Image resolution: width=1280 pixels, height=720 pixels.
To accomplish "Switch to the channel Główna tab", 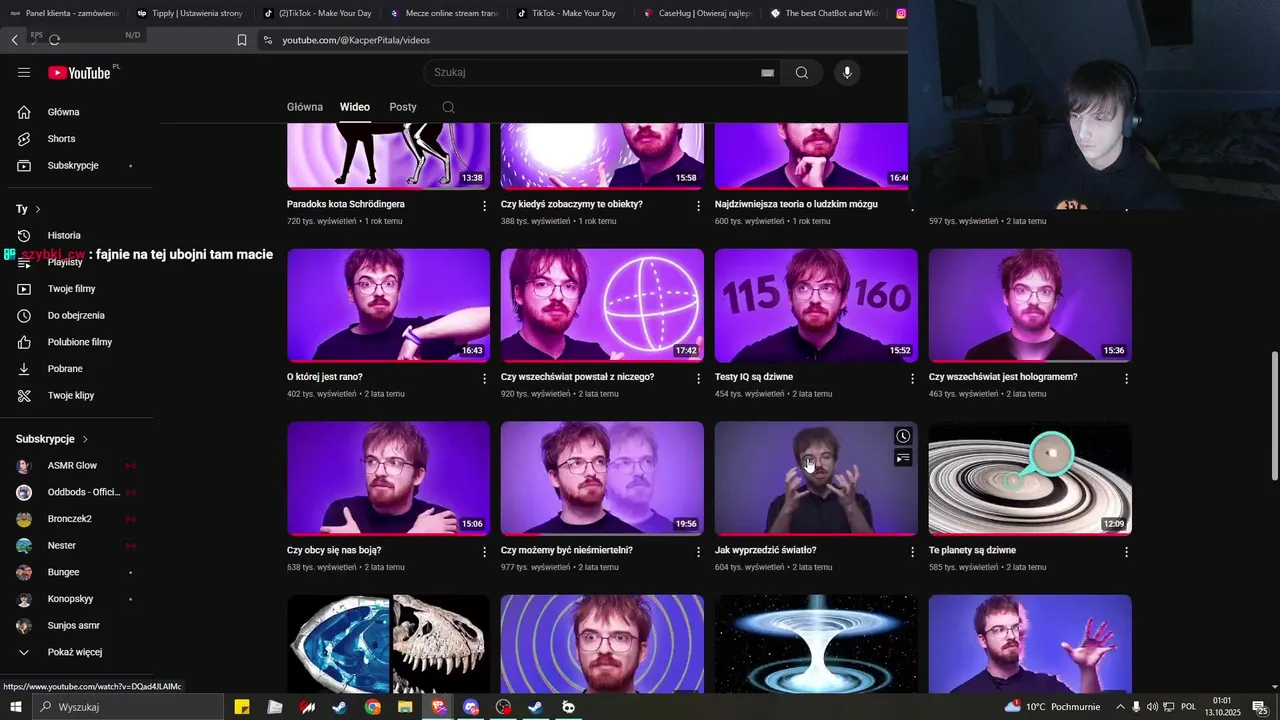I will 305,107.
